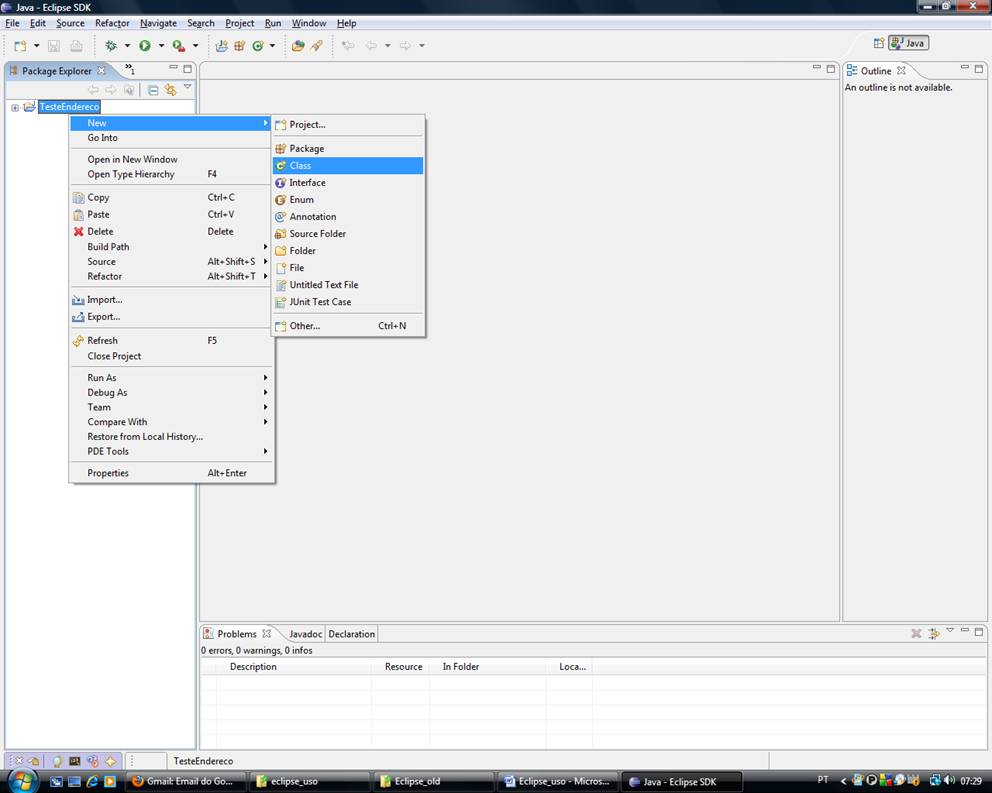The height and width of the screenshot is (793, 992).
Task: Select Import... in the context menu
Action: click(171, 300)
